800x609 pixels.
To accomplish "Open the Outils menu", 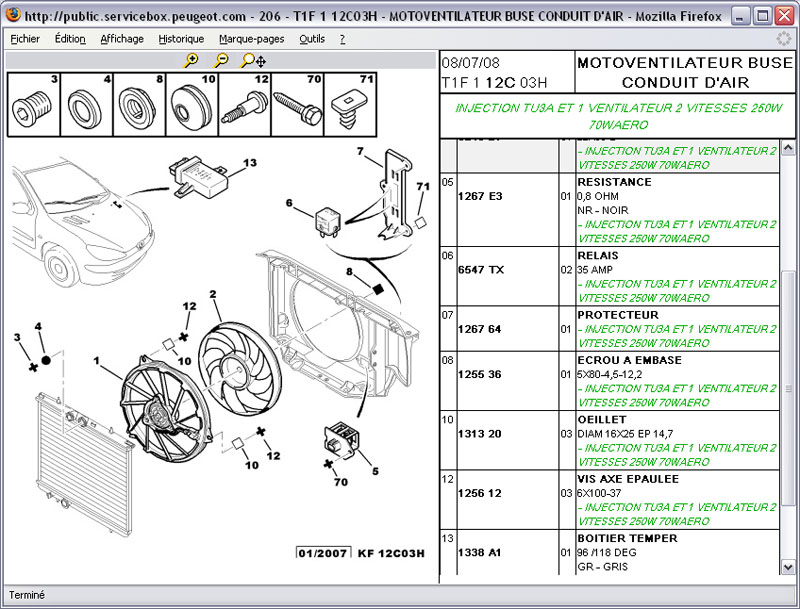I will tap(312, 39).
